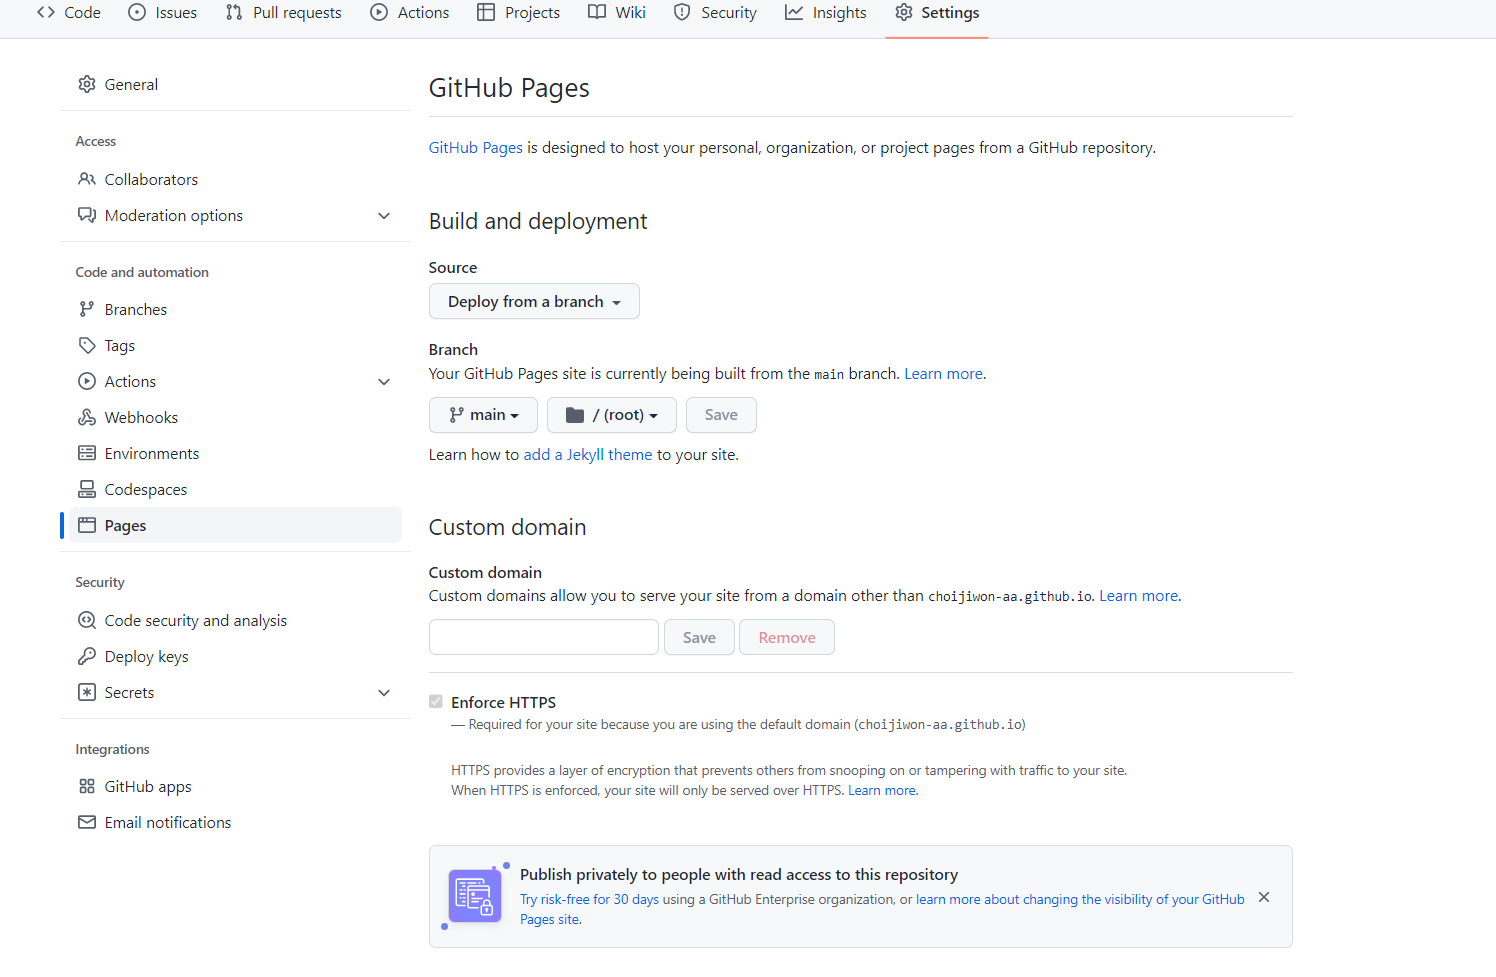Click Save button next to branch selectors
This screenshot has height=977, width=1496.
(x=721, y=415)
